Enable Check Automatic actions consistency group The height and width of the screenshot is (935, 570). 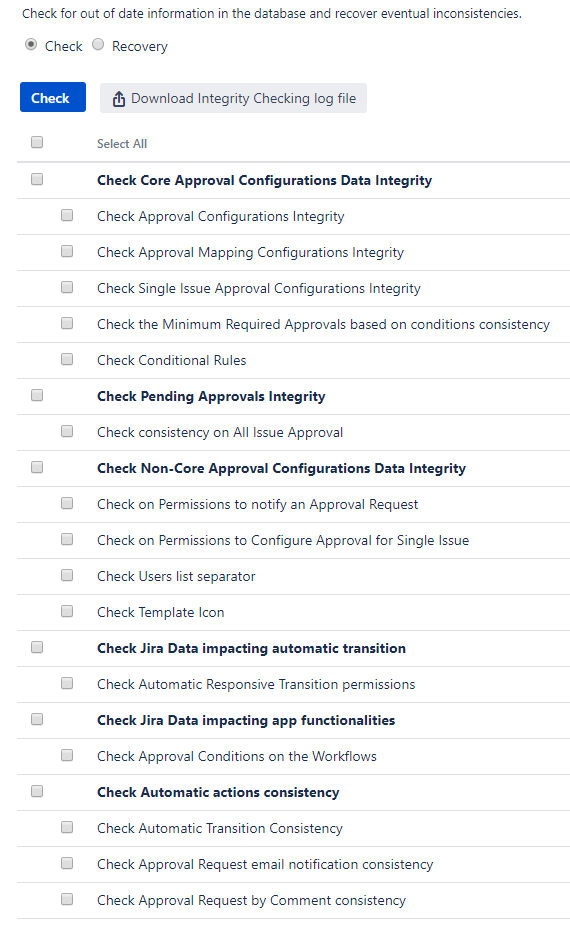tap(37, 791)
